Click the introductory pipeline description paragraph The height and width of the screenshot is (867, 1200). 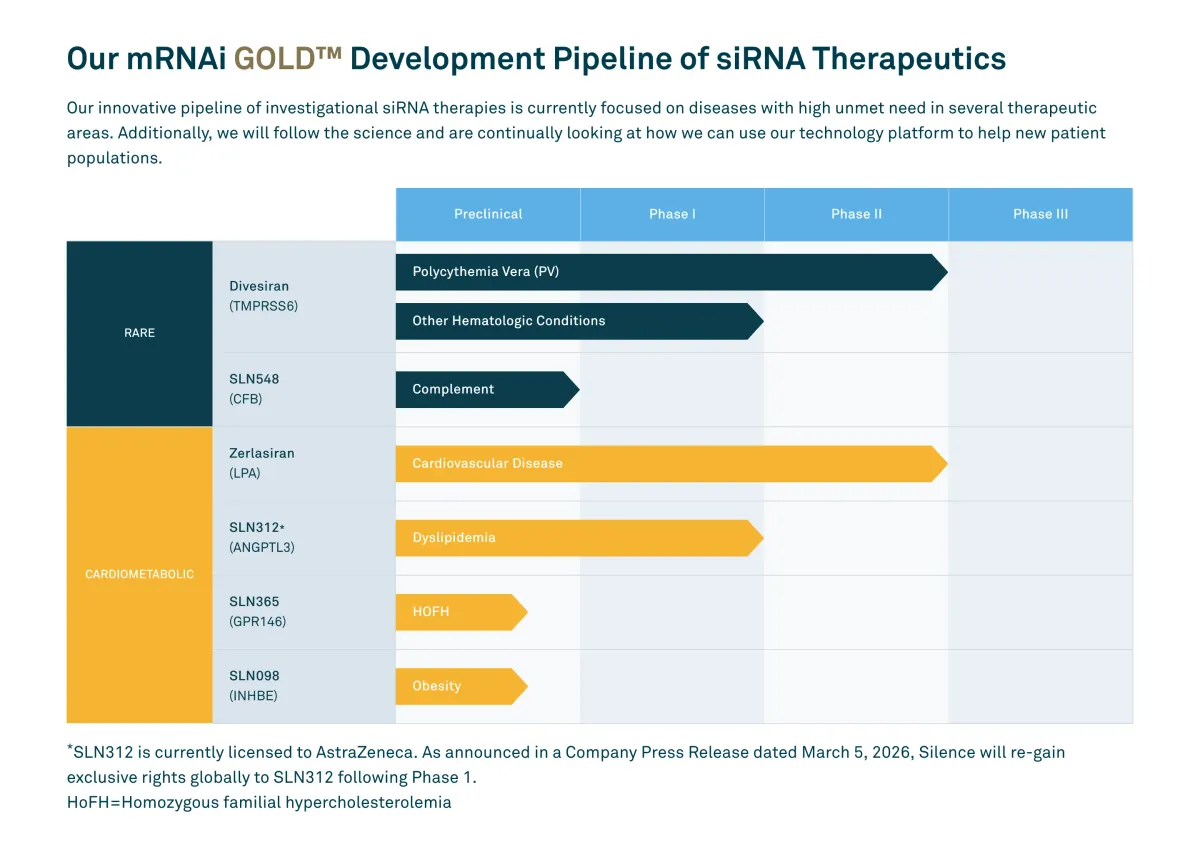(x=586, y=133)
